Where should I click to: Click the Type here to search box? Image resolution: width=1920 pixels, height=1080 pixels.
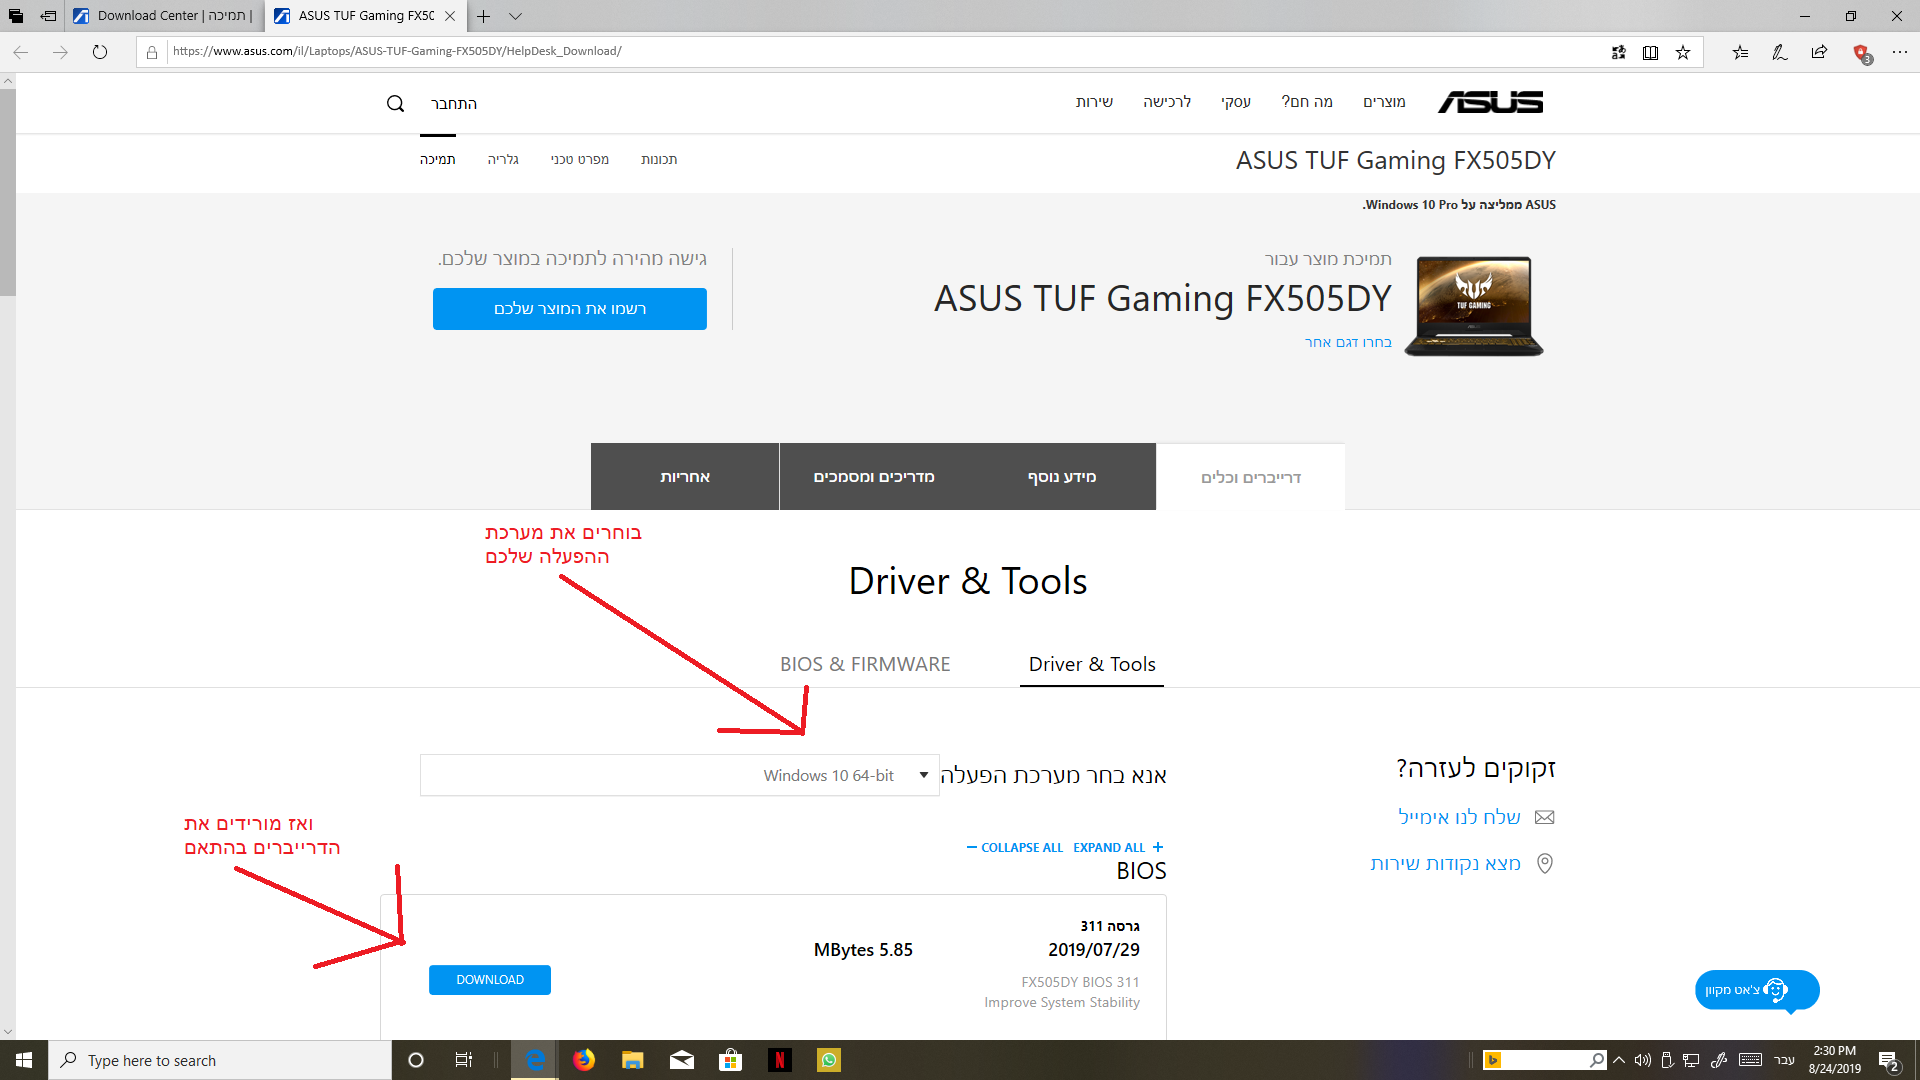tap(220, 1060)
